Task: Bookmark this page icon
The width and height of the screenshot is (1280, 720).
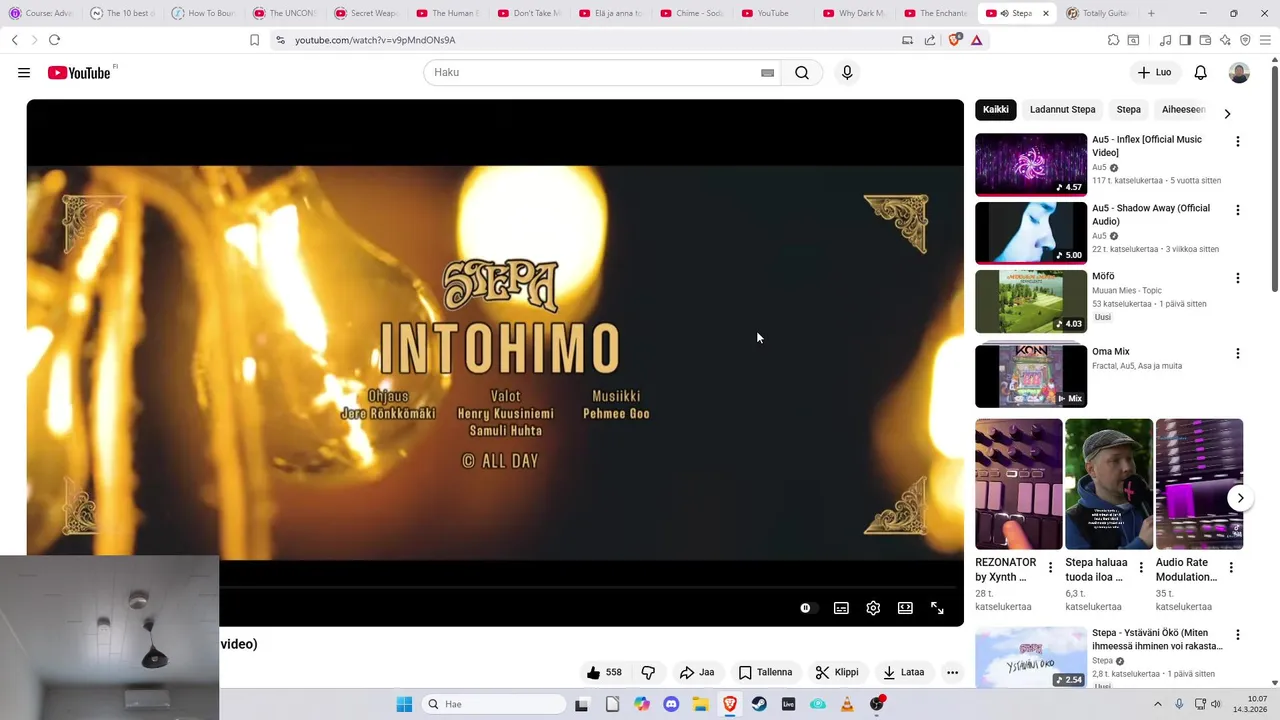Action: [254, 40]
